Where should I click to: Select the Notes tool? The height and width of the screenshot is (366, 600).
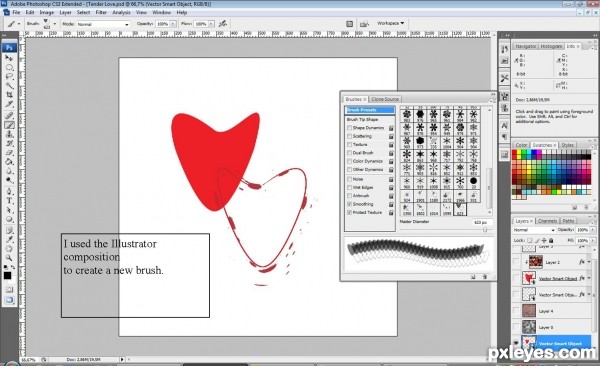[9, 230]
